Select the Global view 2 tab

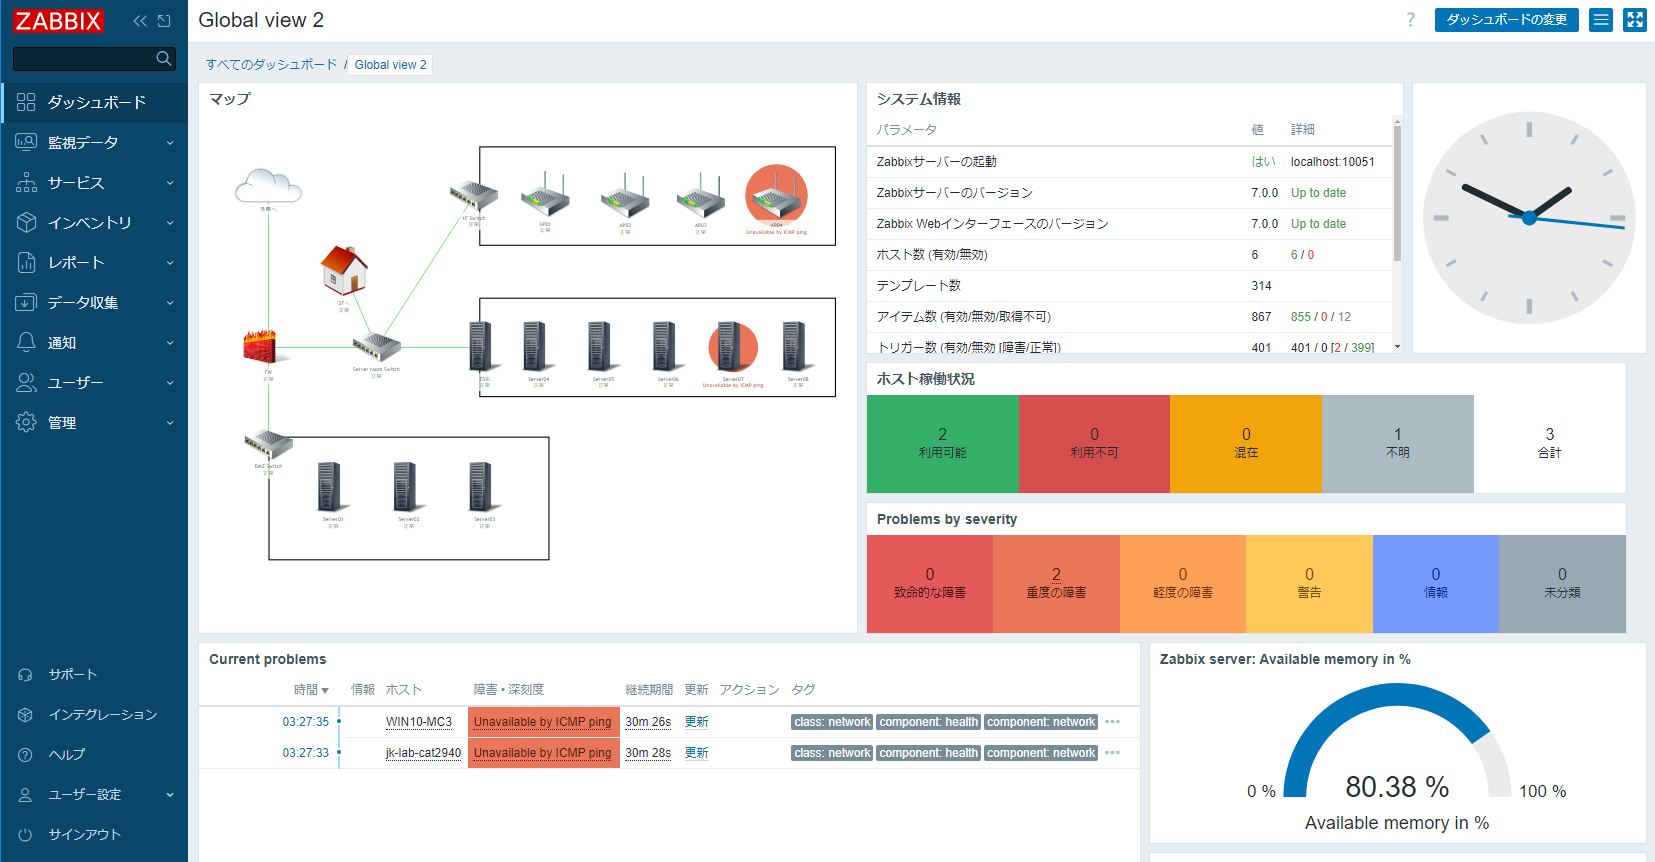(390, 65)
